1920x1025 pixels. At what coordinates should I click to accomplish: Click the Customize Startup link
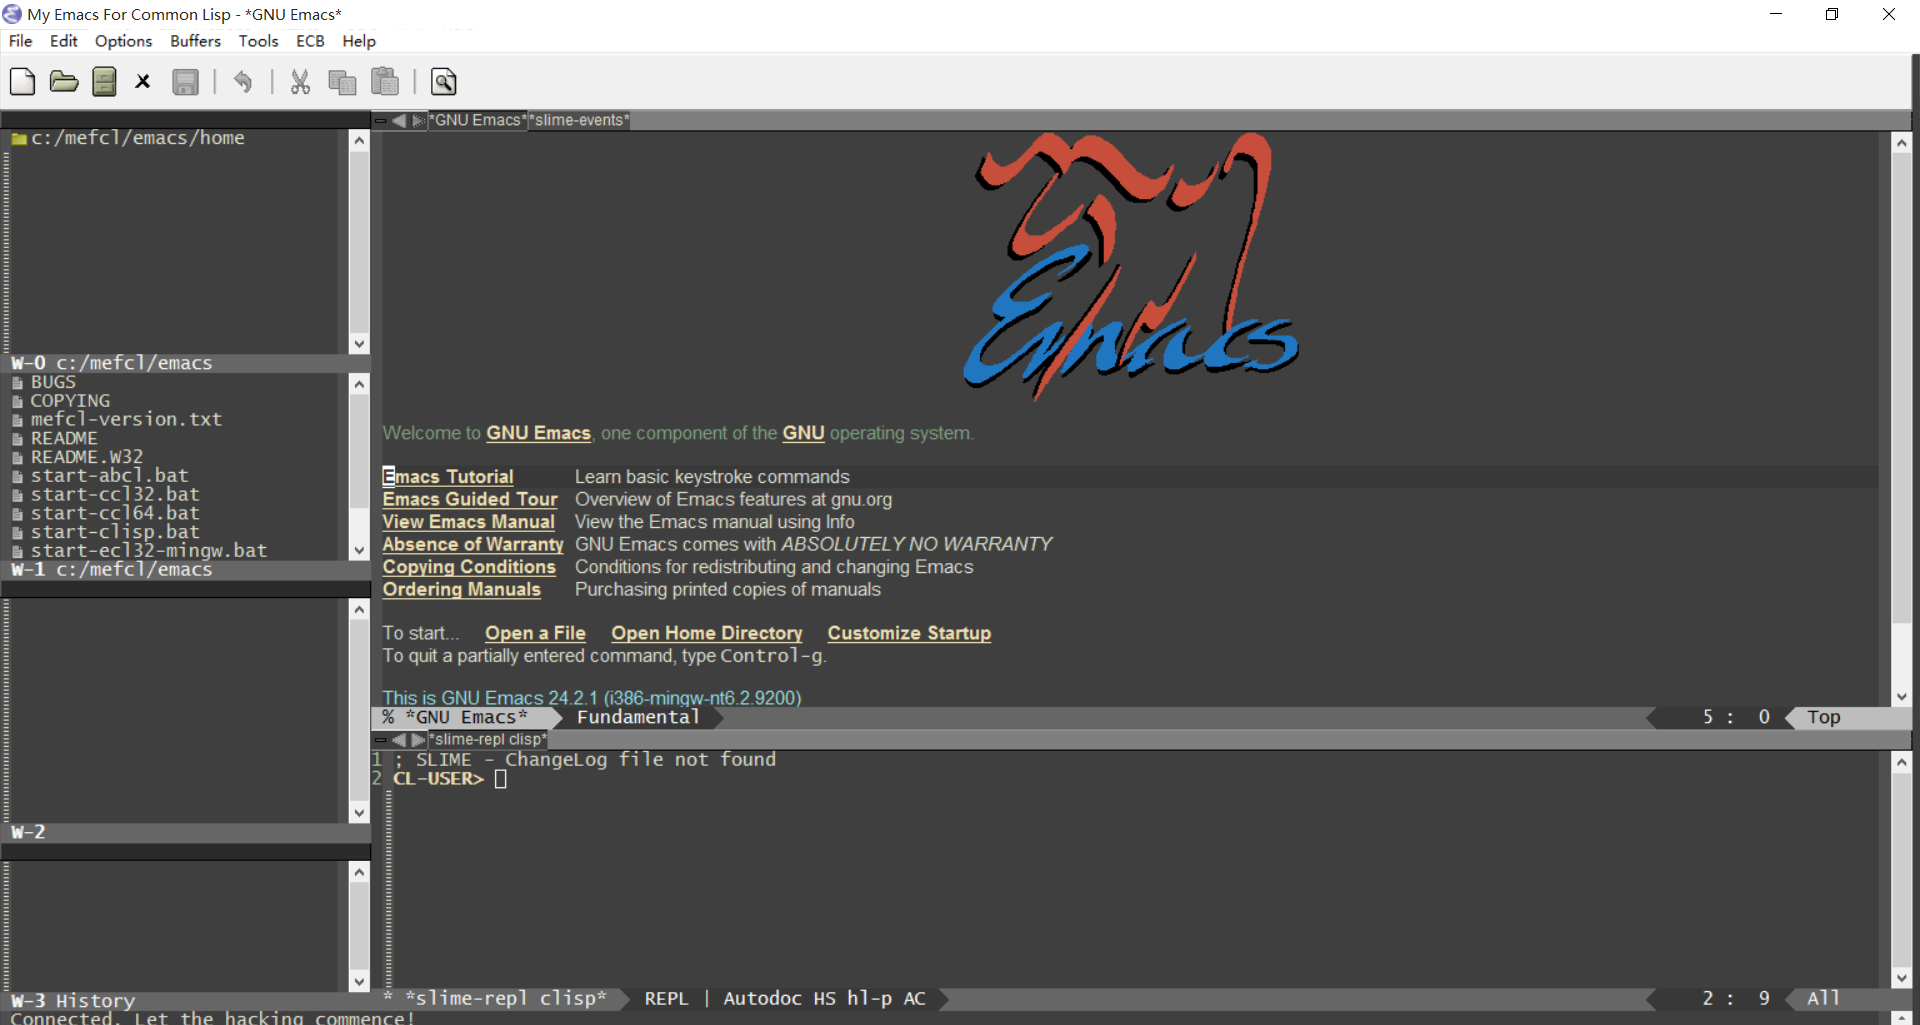[909, 633]
